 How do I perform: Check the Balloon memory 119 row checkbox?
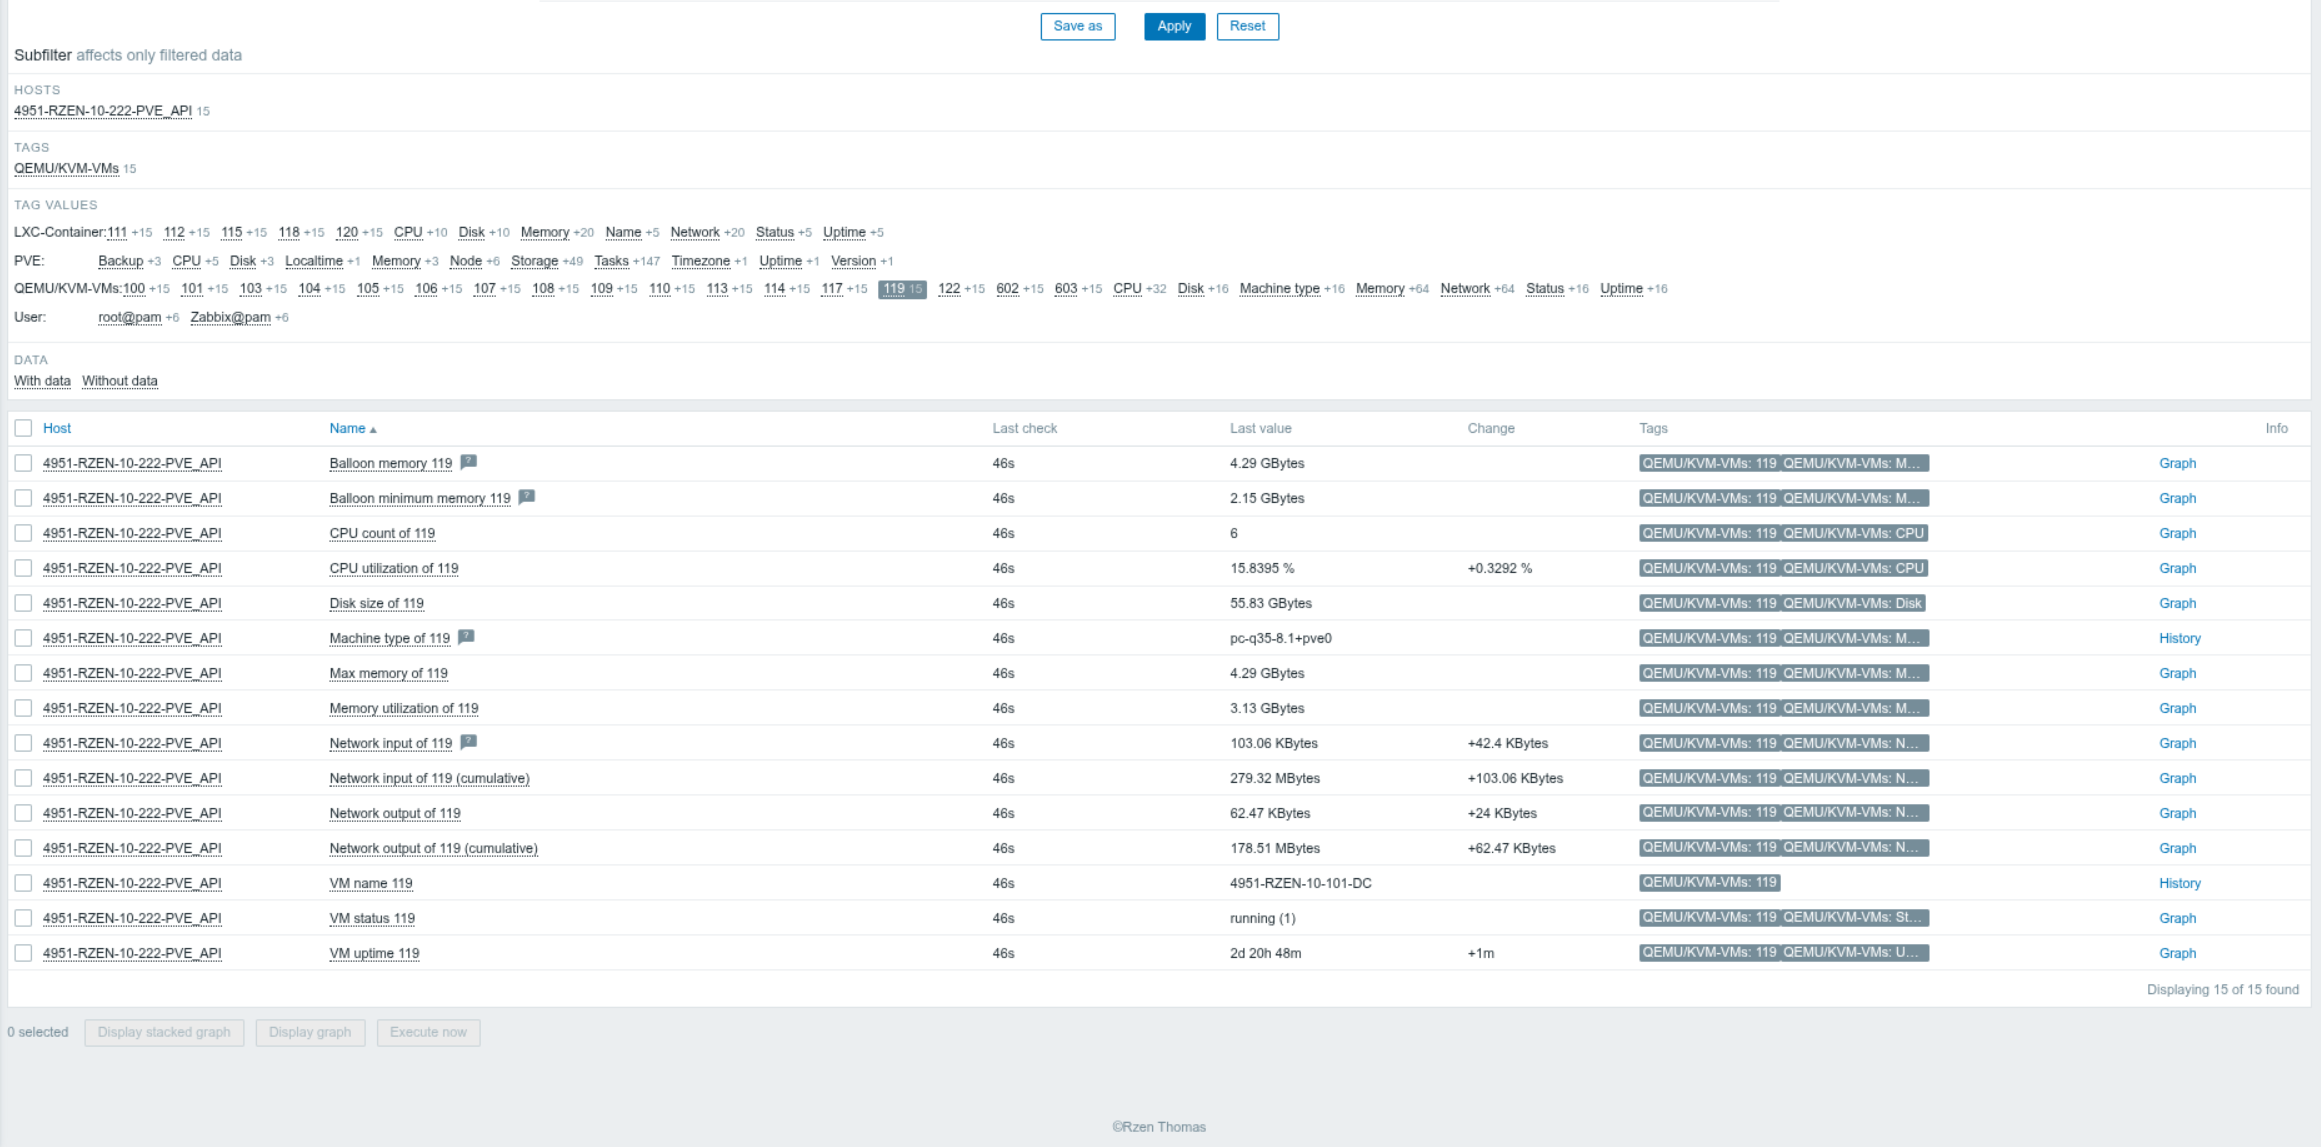pyautogui.click(x=23, y=463)
